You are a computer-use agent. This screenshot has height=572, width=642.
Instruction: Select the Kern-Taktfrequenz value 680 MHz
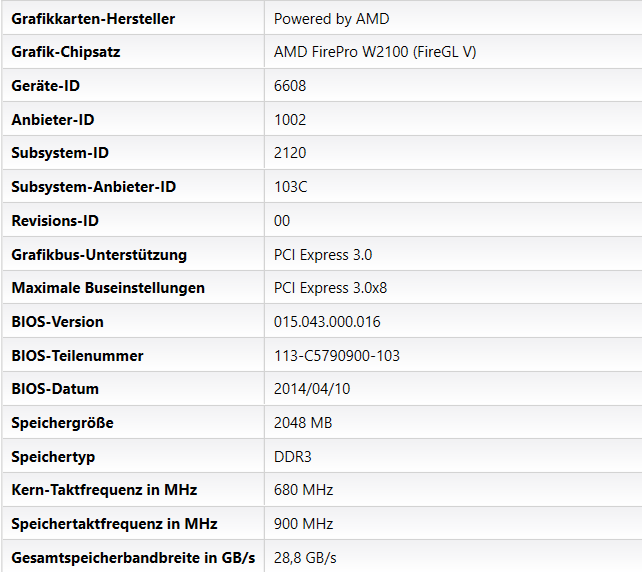[303, 490]
